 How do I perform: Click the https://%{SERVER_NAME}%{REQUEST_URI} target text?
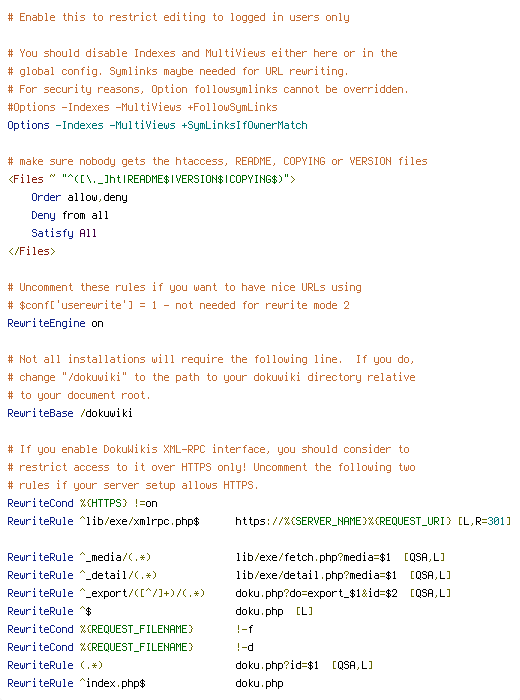[343, 521]
